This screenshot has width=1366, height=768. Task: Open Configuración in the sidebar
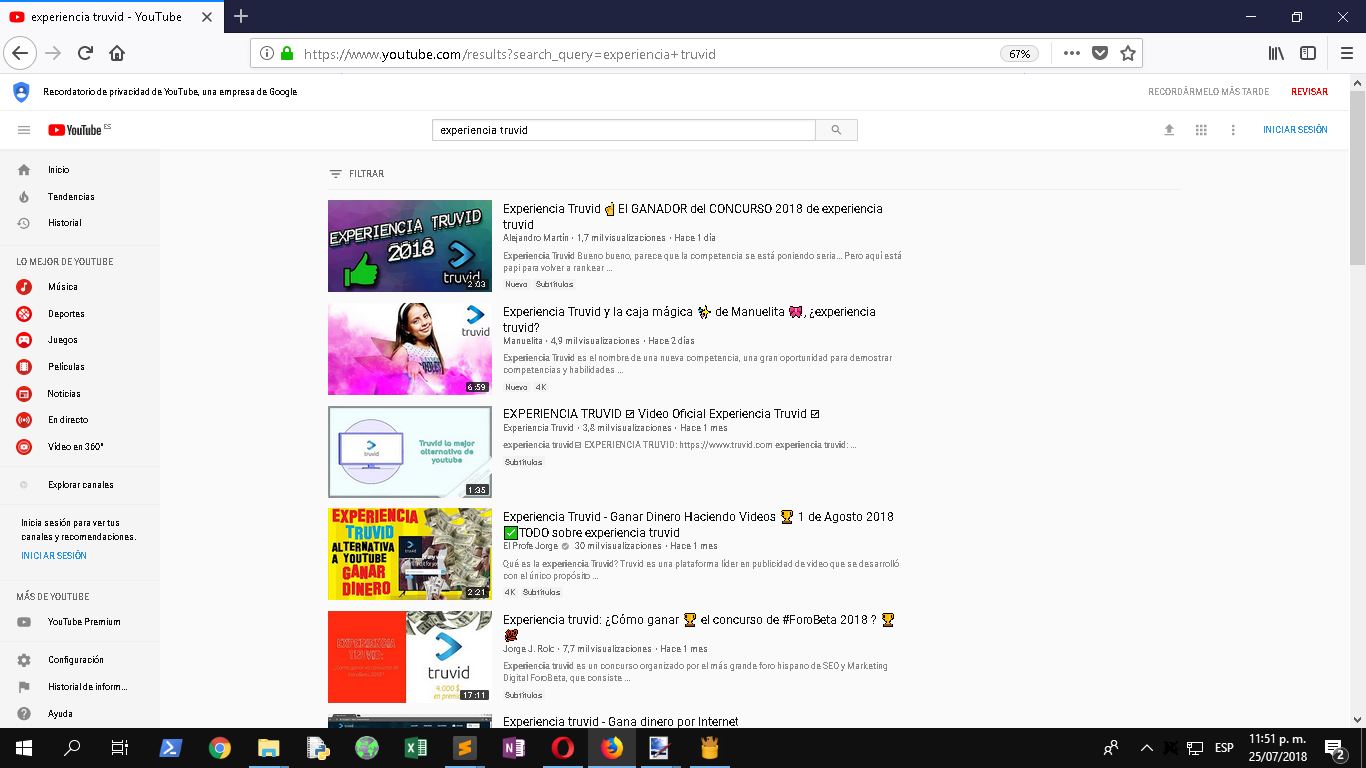click(x=75, y=660)
